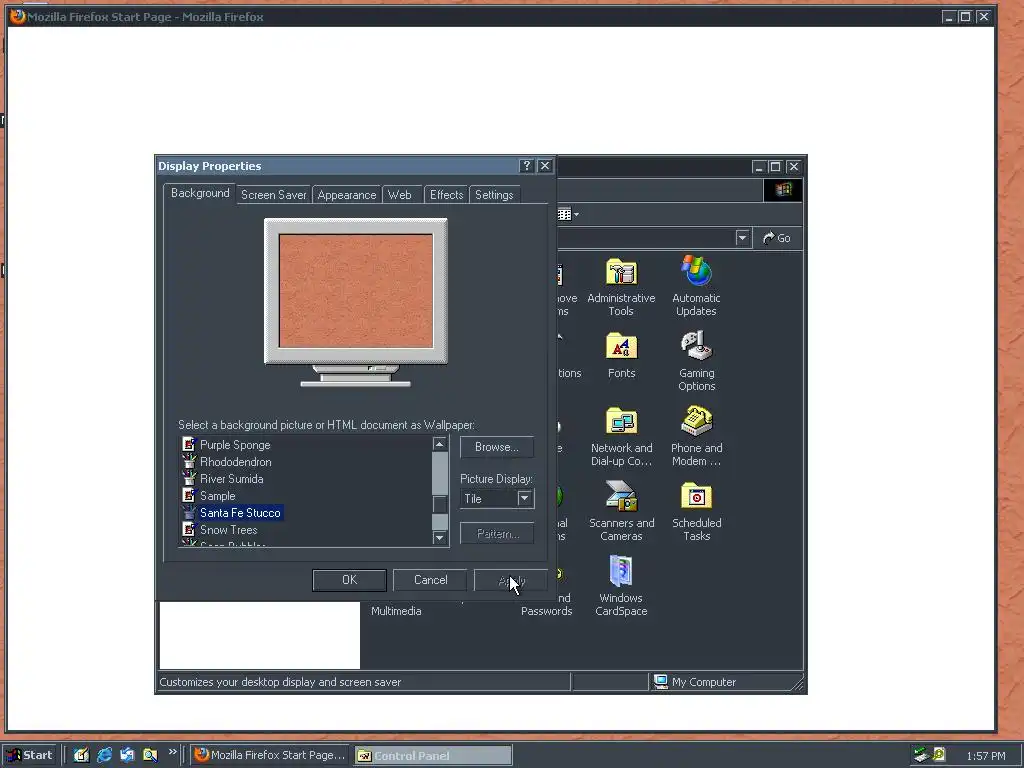Click the wallpaper list scrollbar thumb
This screenshot has height=768, width=1024.
(440, 504)
